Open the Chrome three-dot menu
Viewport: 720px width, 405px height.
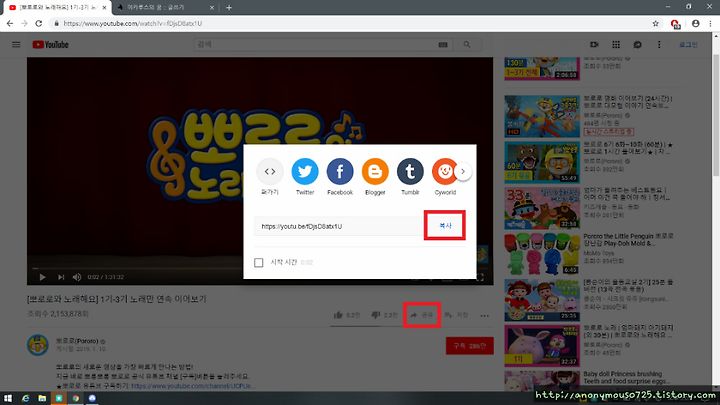[x=710, y=23]
